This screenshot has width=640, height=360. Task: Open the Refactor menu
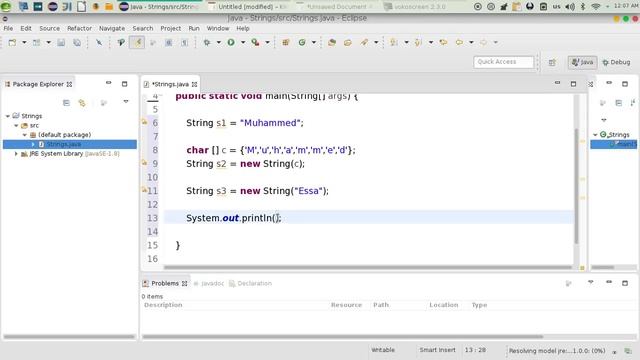tap(80, 29)
